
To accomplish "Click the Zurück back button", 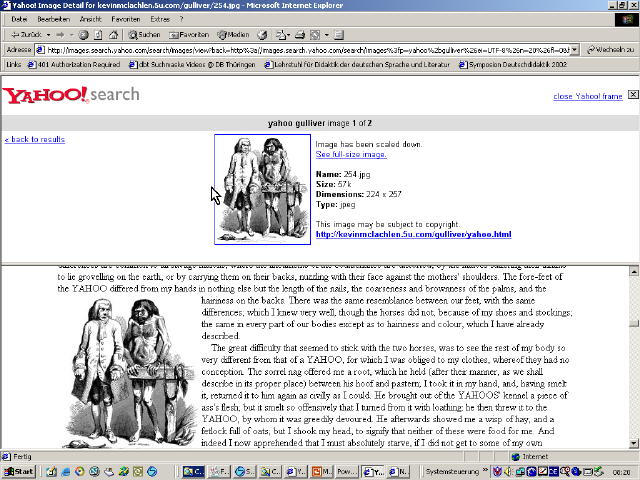I will [24, 34].
